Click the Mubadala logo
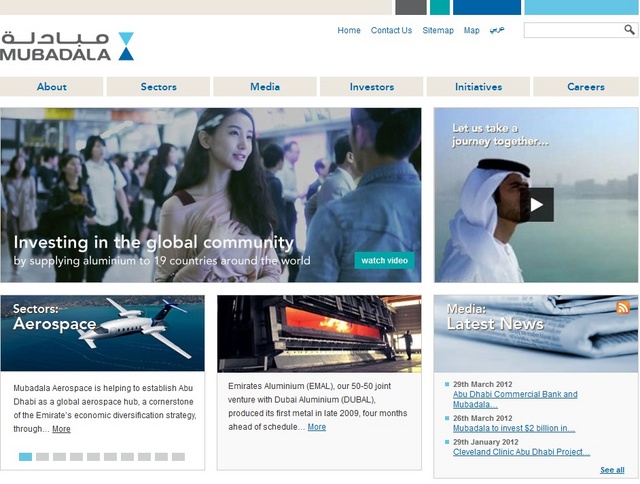 67,47
